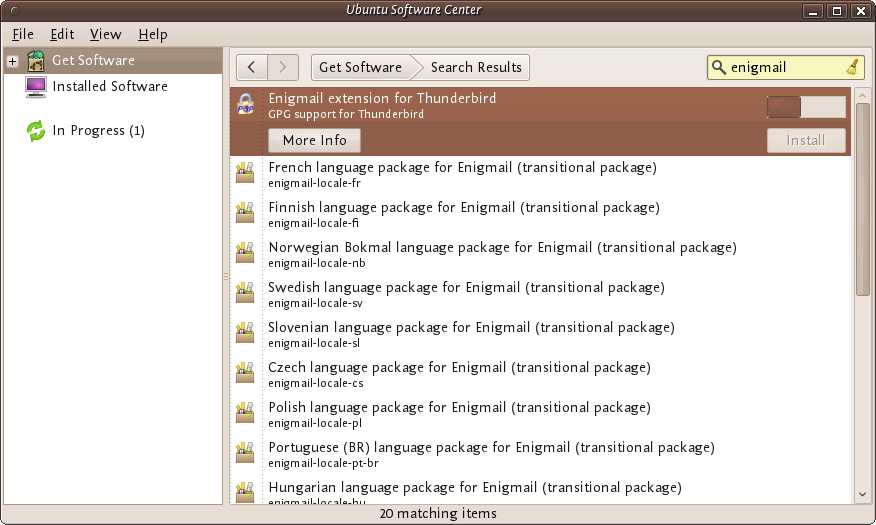Click the clear-search broom icon
Screen dimensions: 876x525
852,67
